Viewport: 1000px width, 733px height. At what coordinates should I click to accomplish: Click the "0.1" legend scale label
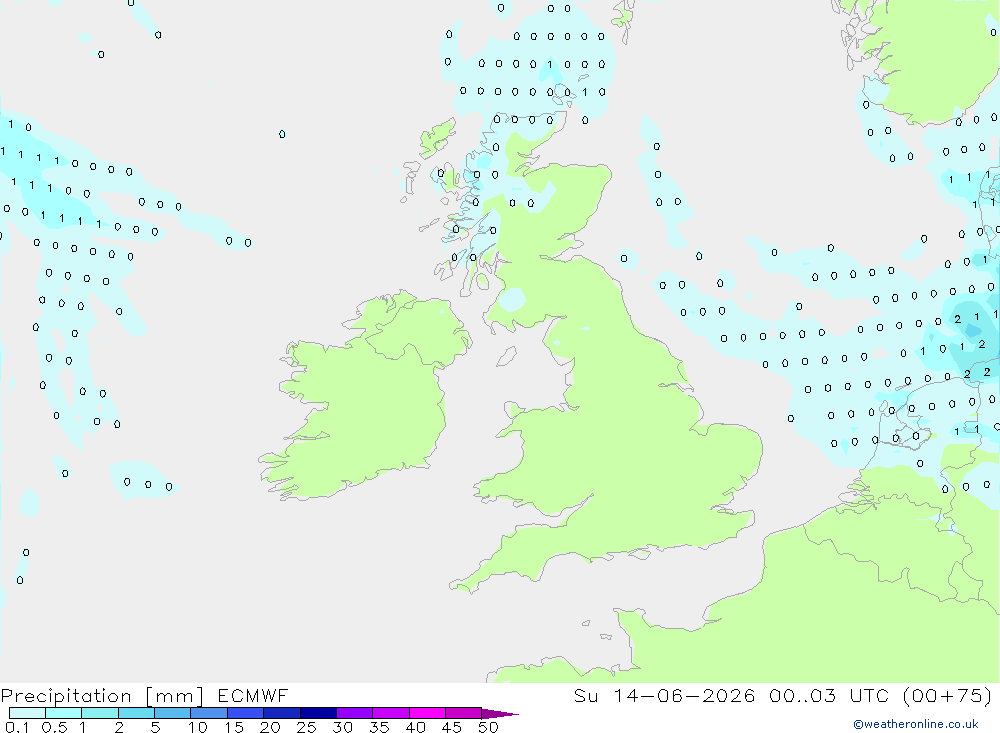[x=17, y=727]
